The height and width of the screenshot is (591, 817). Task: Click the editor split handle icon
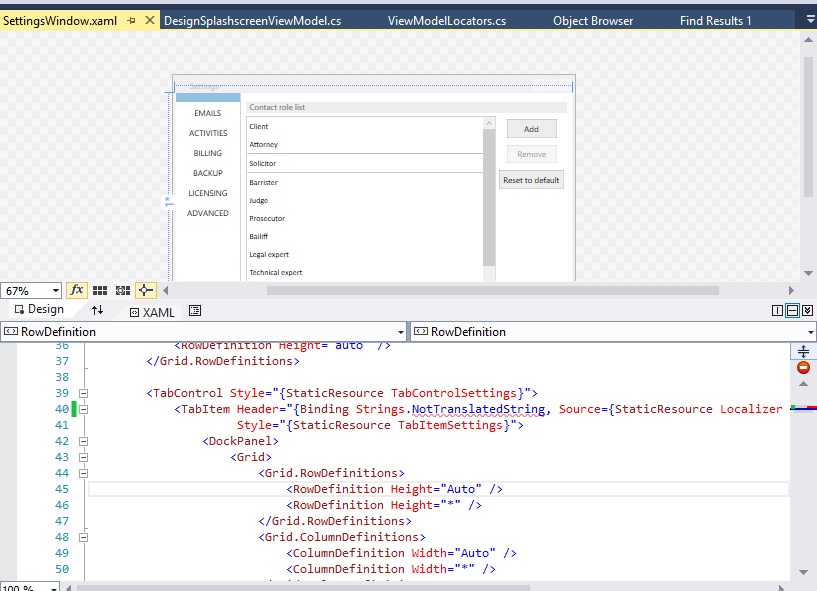click(803, 351)
